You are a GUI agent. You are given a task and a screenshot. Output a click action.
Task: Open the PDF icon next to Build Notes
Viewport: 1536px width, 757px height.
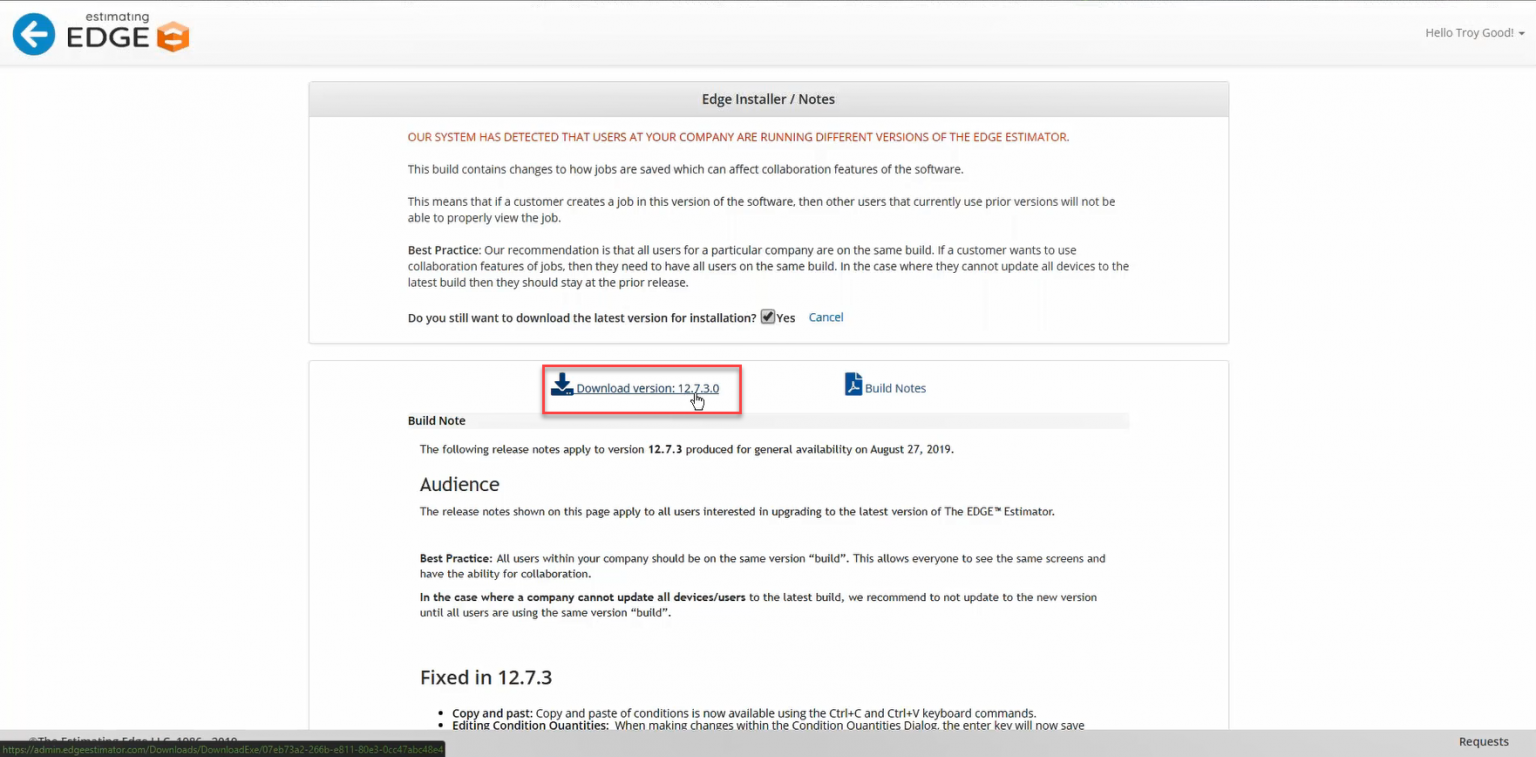pos(853,384)
